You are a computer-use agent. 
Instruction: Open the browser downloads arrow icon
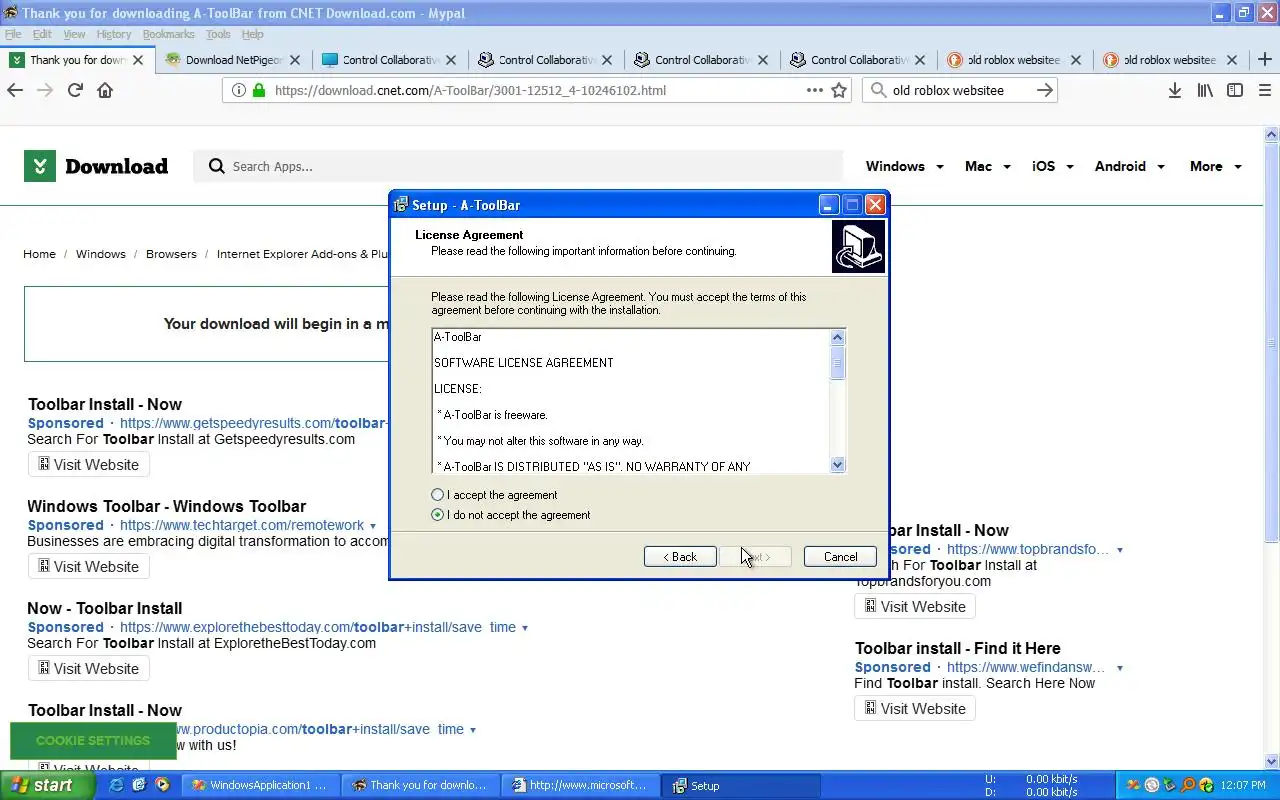click(1175, 90)
